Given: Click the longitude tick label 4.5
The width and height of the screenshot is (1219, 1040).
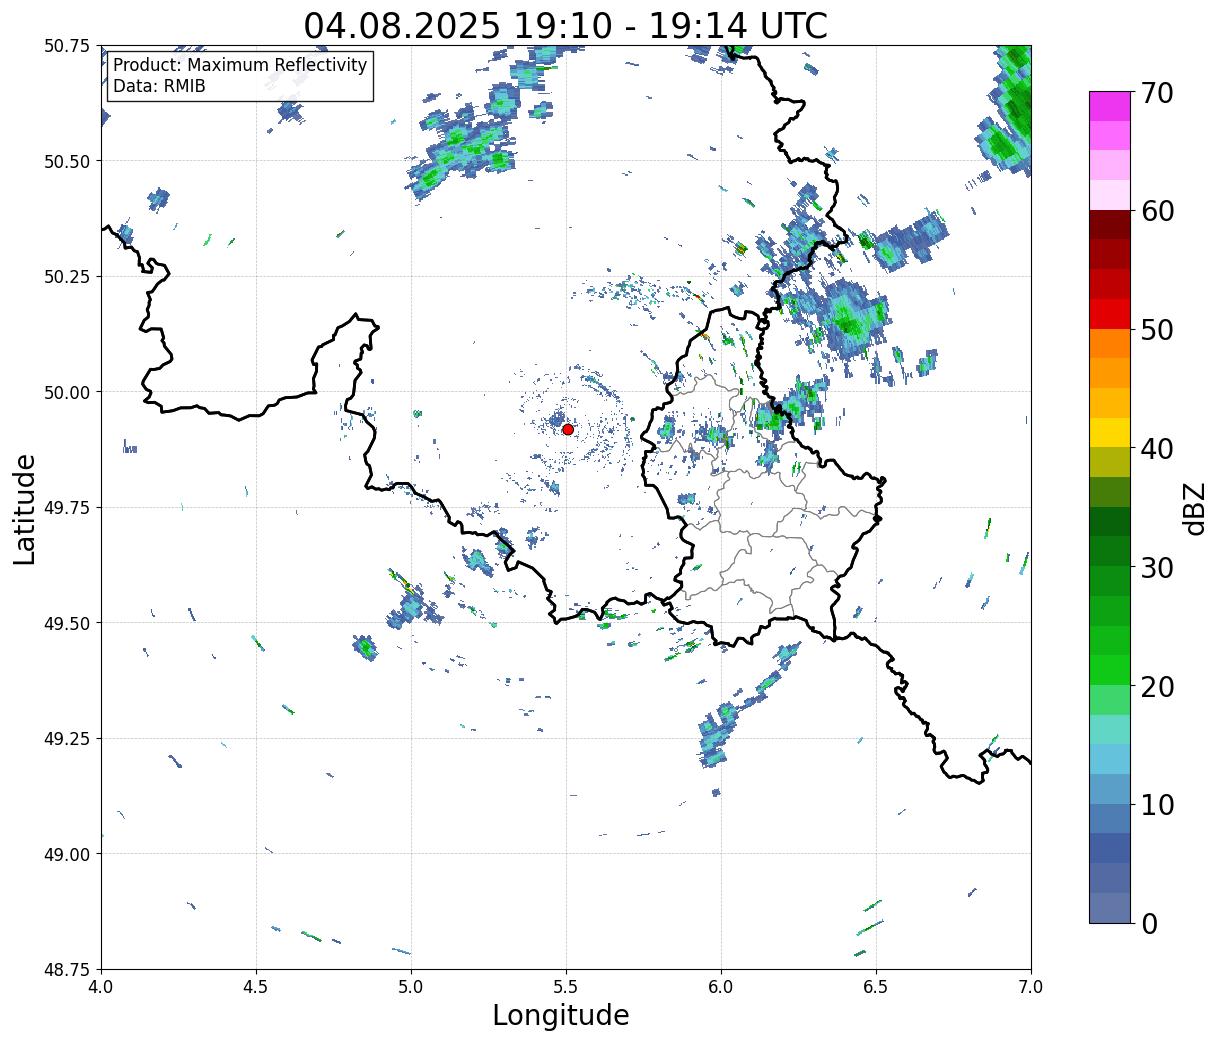Looking at the screenshot, I should (256, 986).
